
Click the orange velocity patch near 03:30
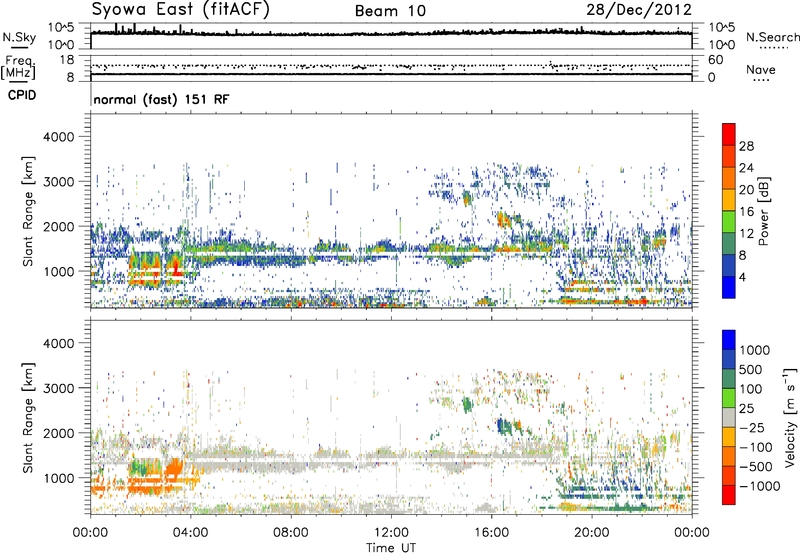174,469
